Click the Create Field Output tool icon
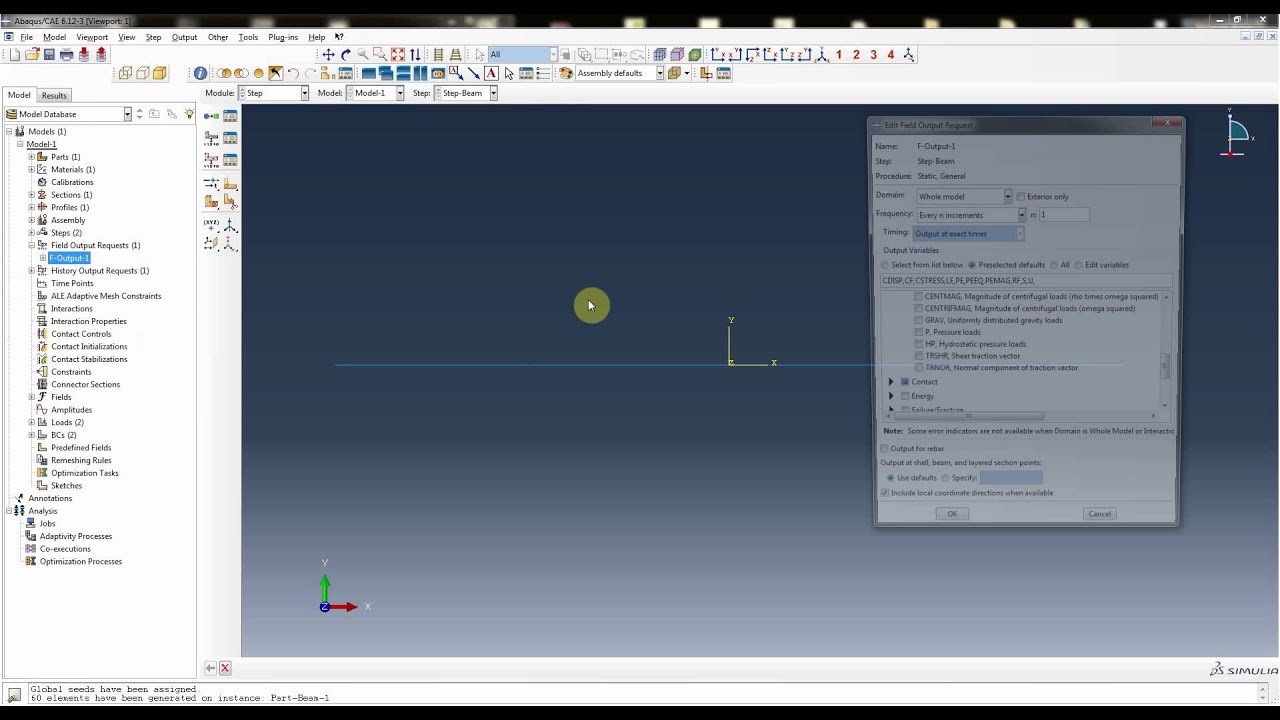Screen dimensions: 1280x720 (211, 138)
